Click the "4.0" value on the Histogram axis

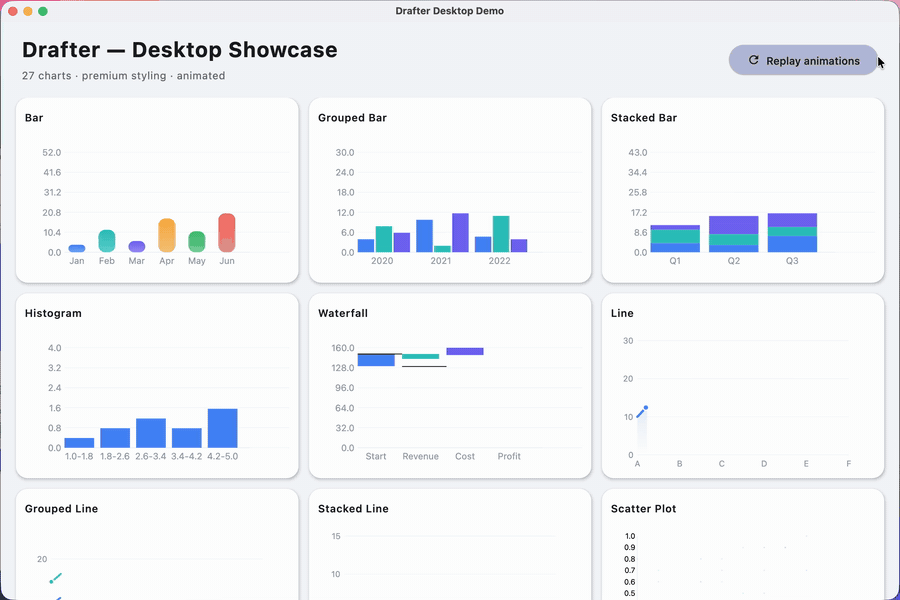pos(55,348)
